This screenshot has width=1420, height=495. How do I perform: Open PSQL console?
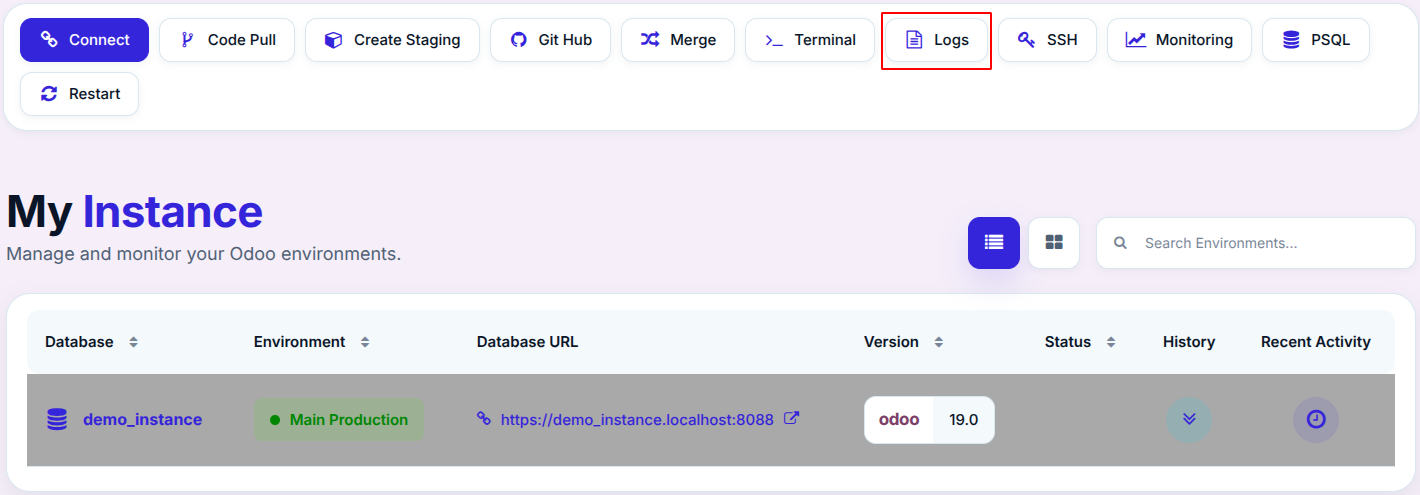tap(1316, 40)
